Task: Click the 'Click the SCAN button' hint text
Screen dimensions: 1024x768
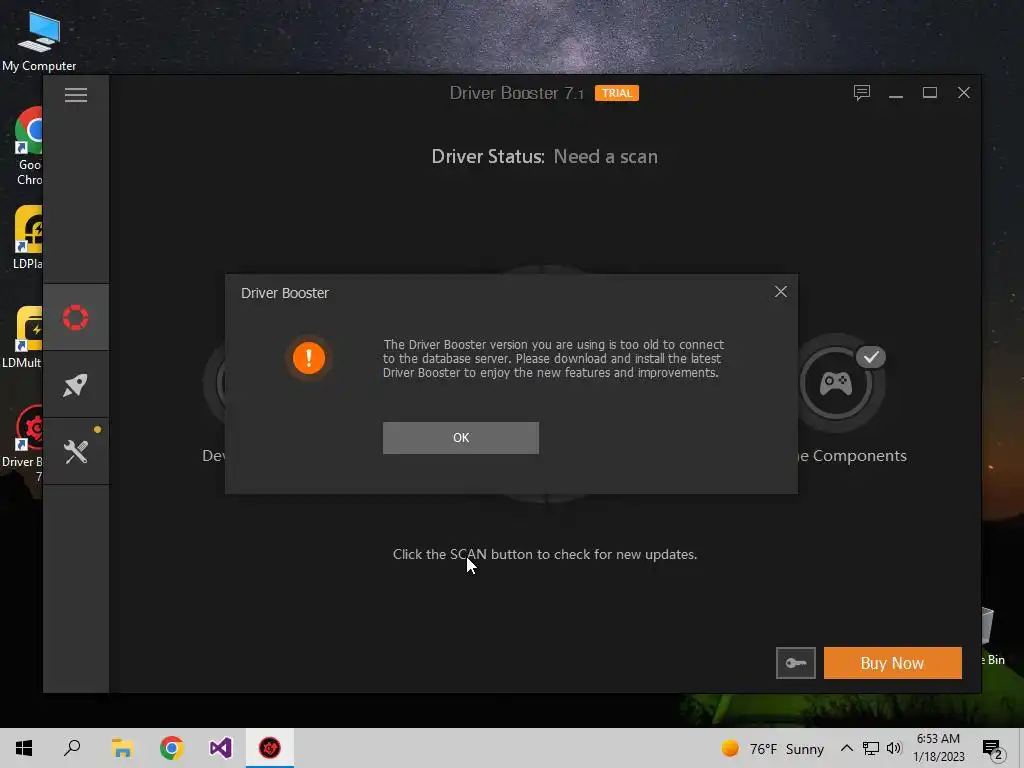Action: [545, 554]
